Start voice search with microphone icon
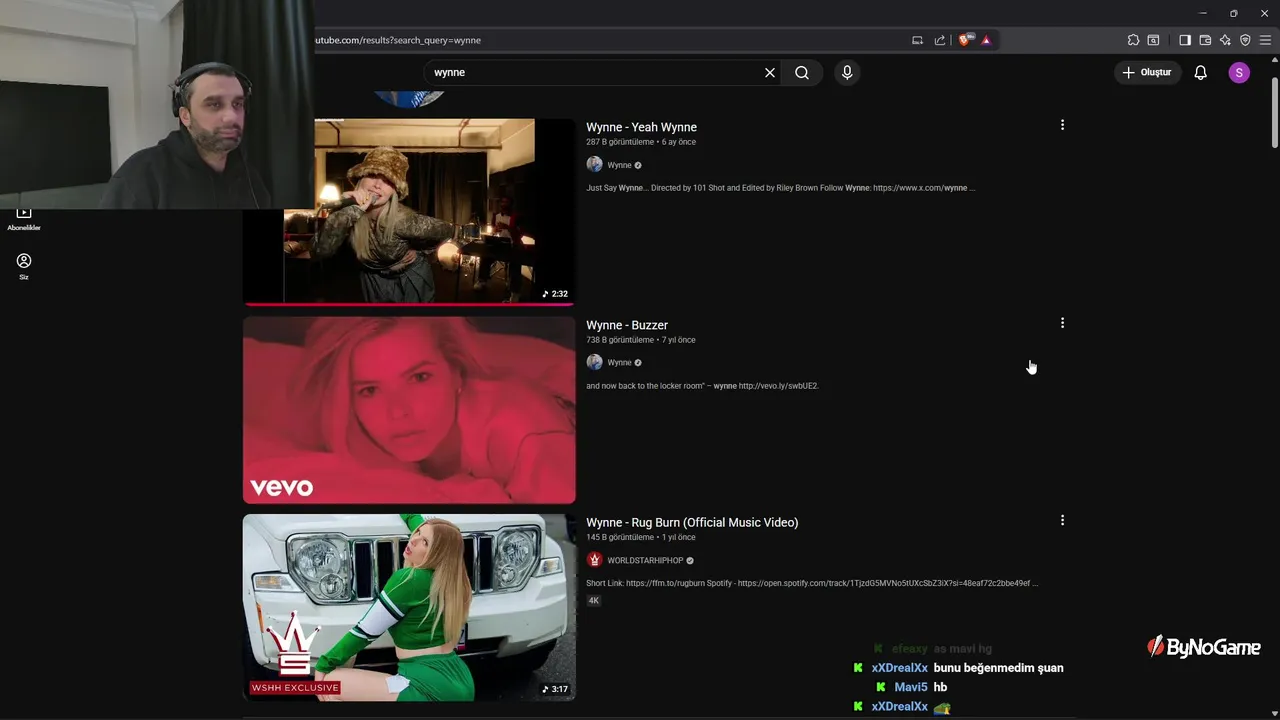The height and width of the screenshot is (720, 1280). point(847,72)
